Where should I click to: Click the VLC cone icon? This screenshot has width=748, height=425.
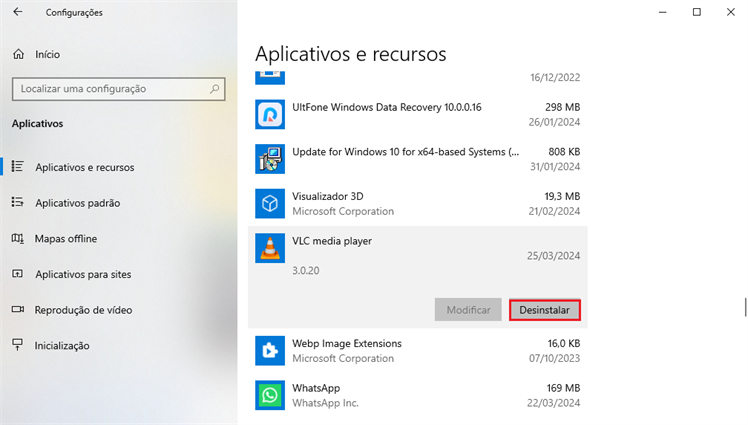click(x=270, y=248)
